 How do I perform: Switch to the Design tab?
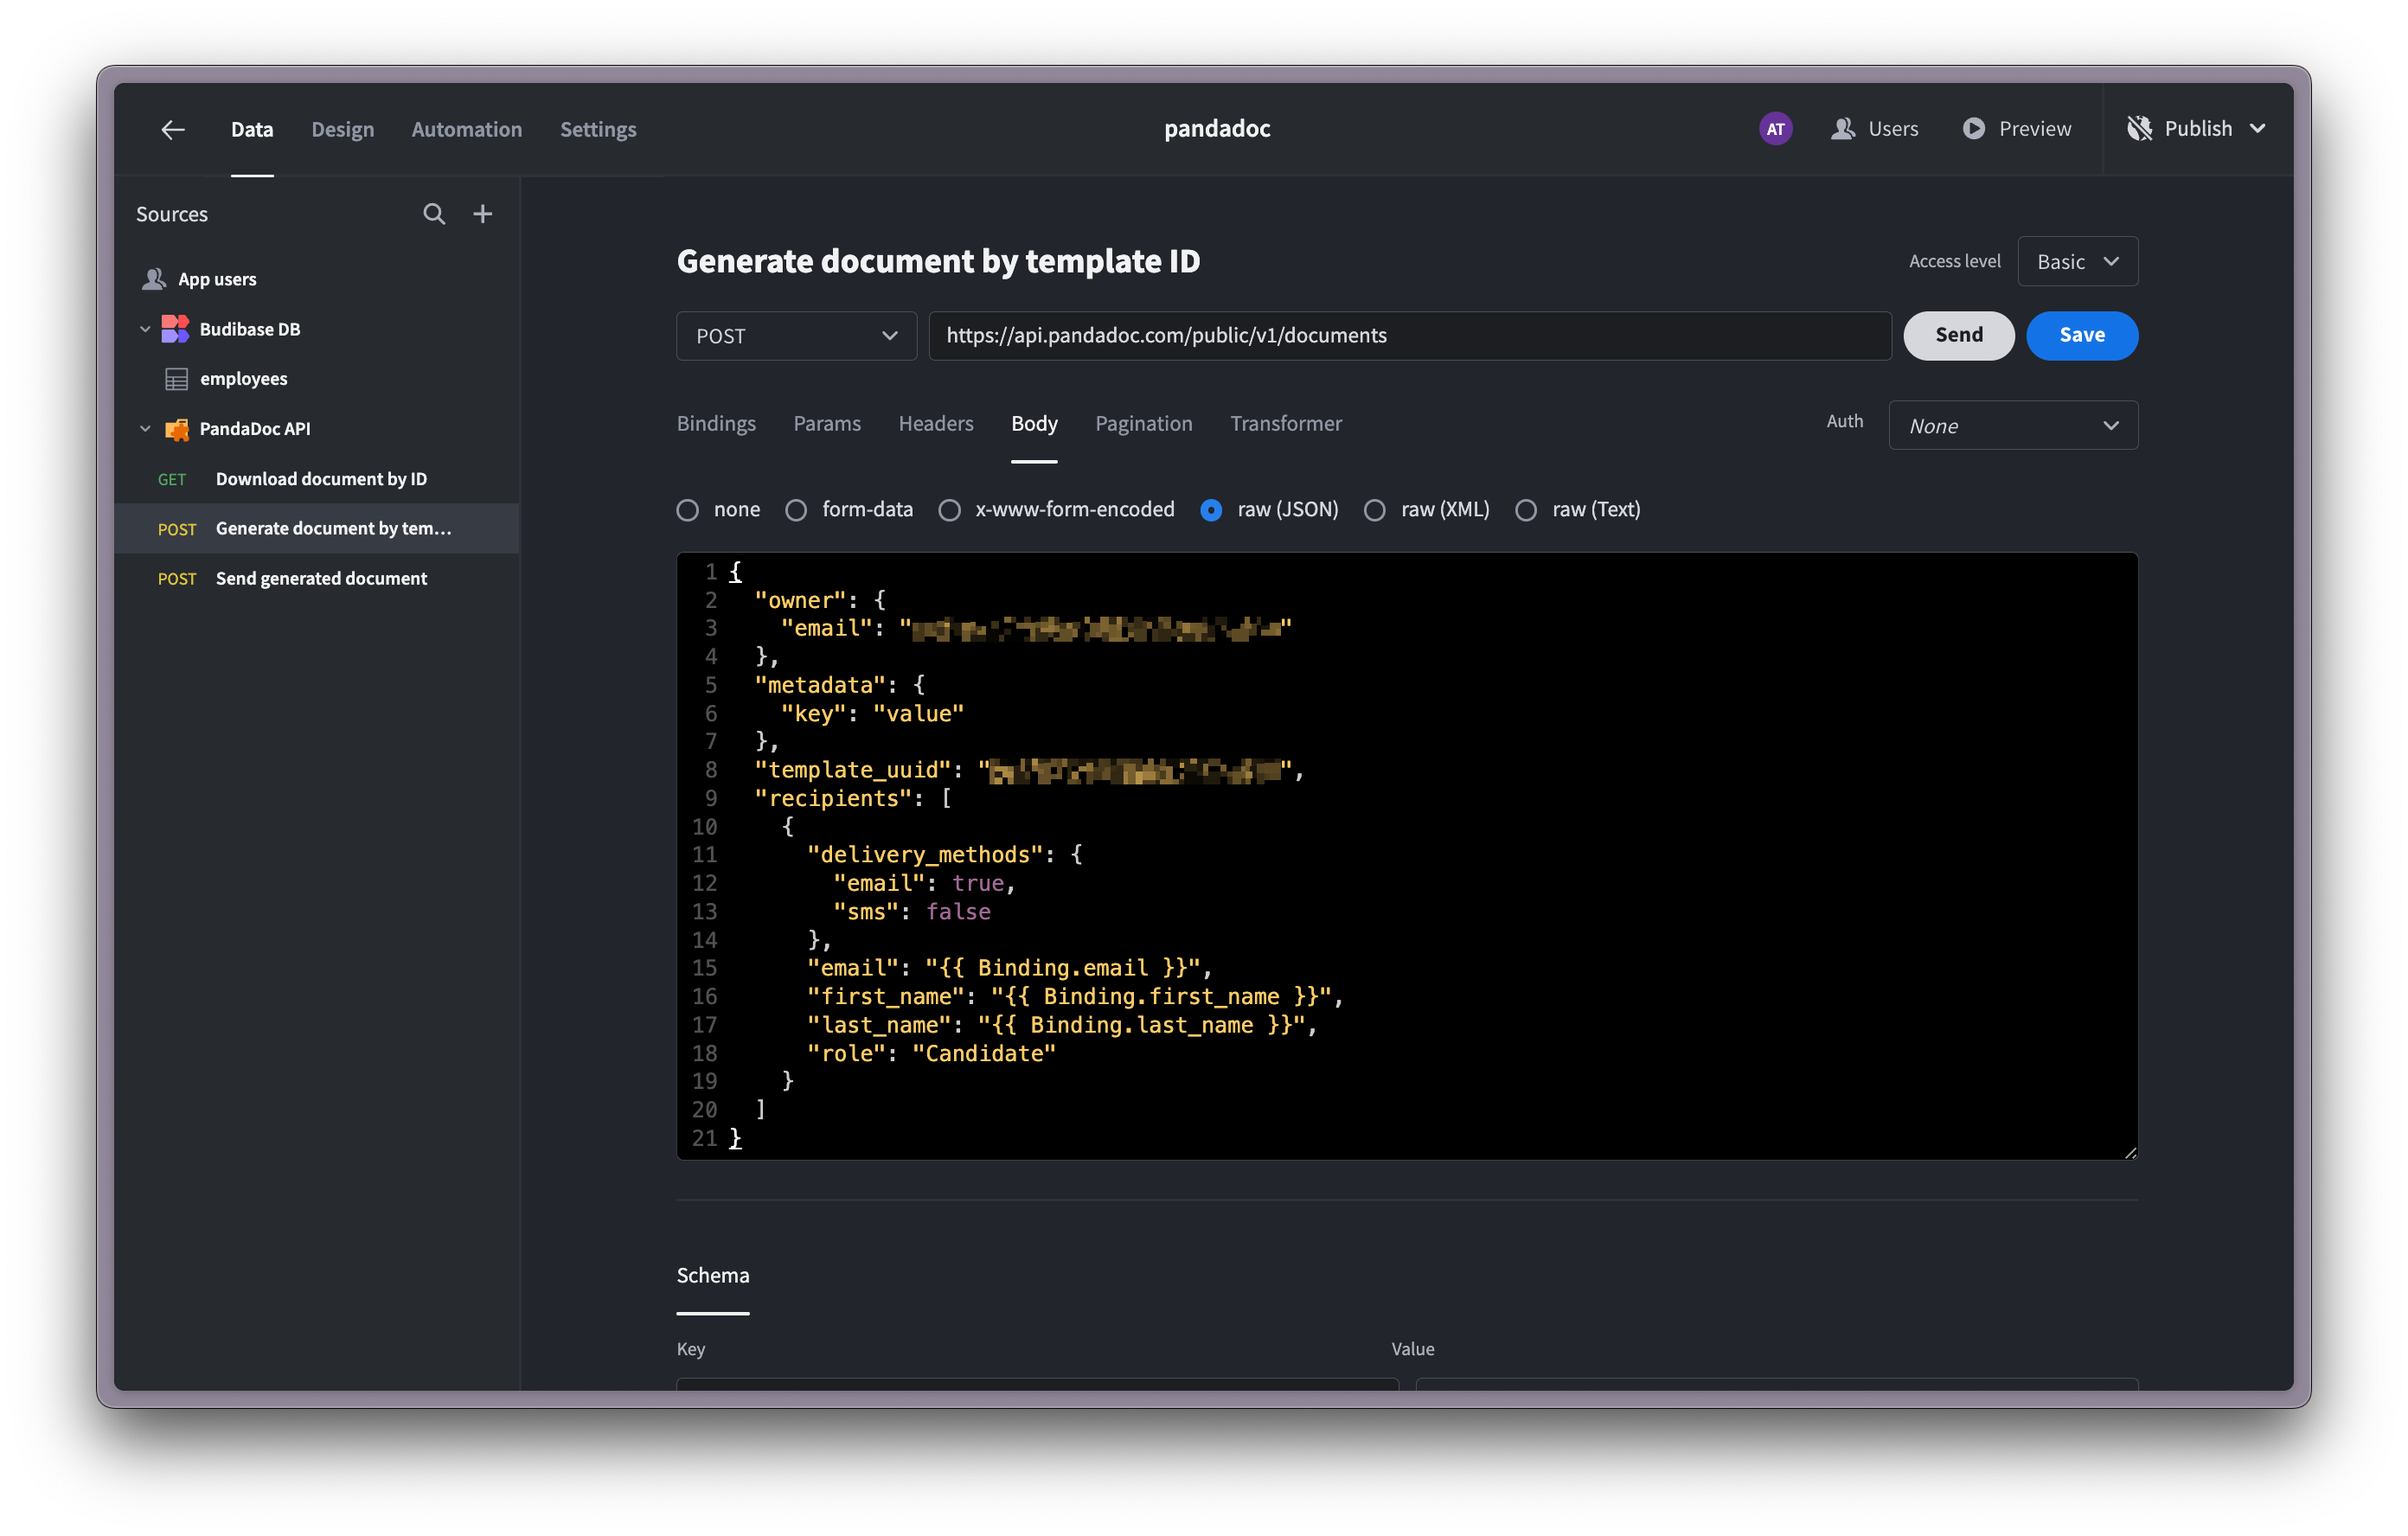343,129
